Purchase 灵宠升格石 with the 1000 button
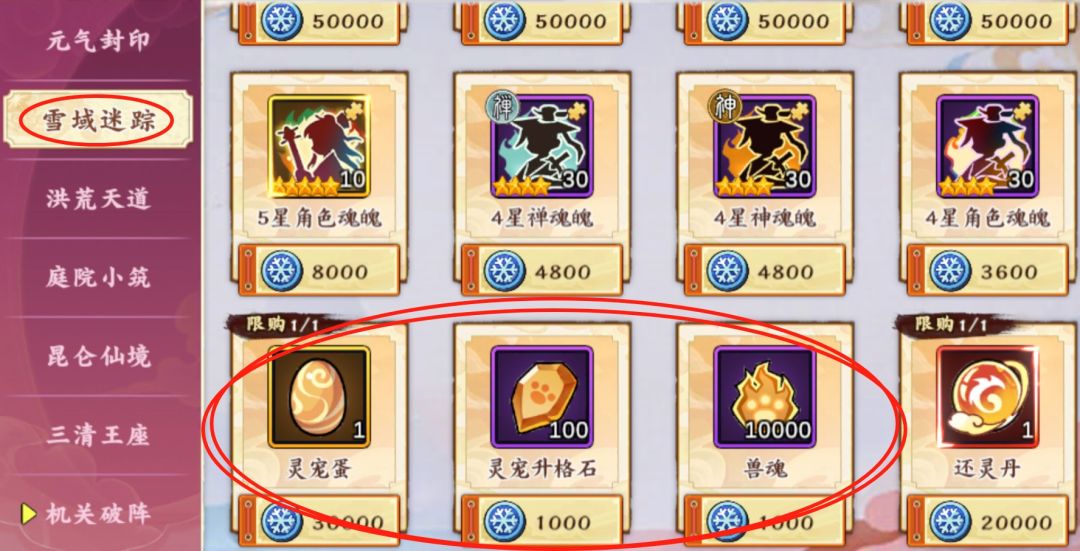Image resolution: width=1080 pixels, height=551 pixels. [x=541, y=521]
